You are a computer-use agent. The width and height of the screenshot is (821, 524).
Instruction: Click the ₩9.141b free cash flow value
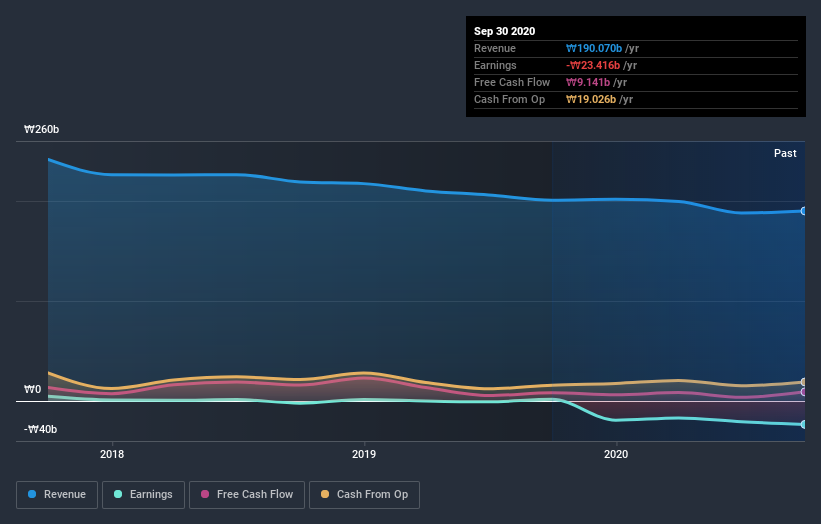point(588,82)
